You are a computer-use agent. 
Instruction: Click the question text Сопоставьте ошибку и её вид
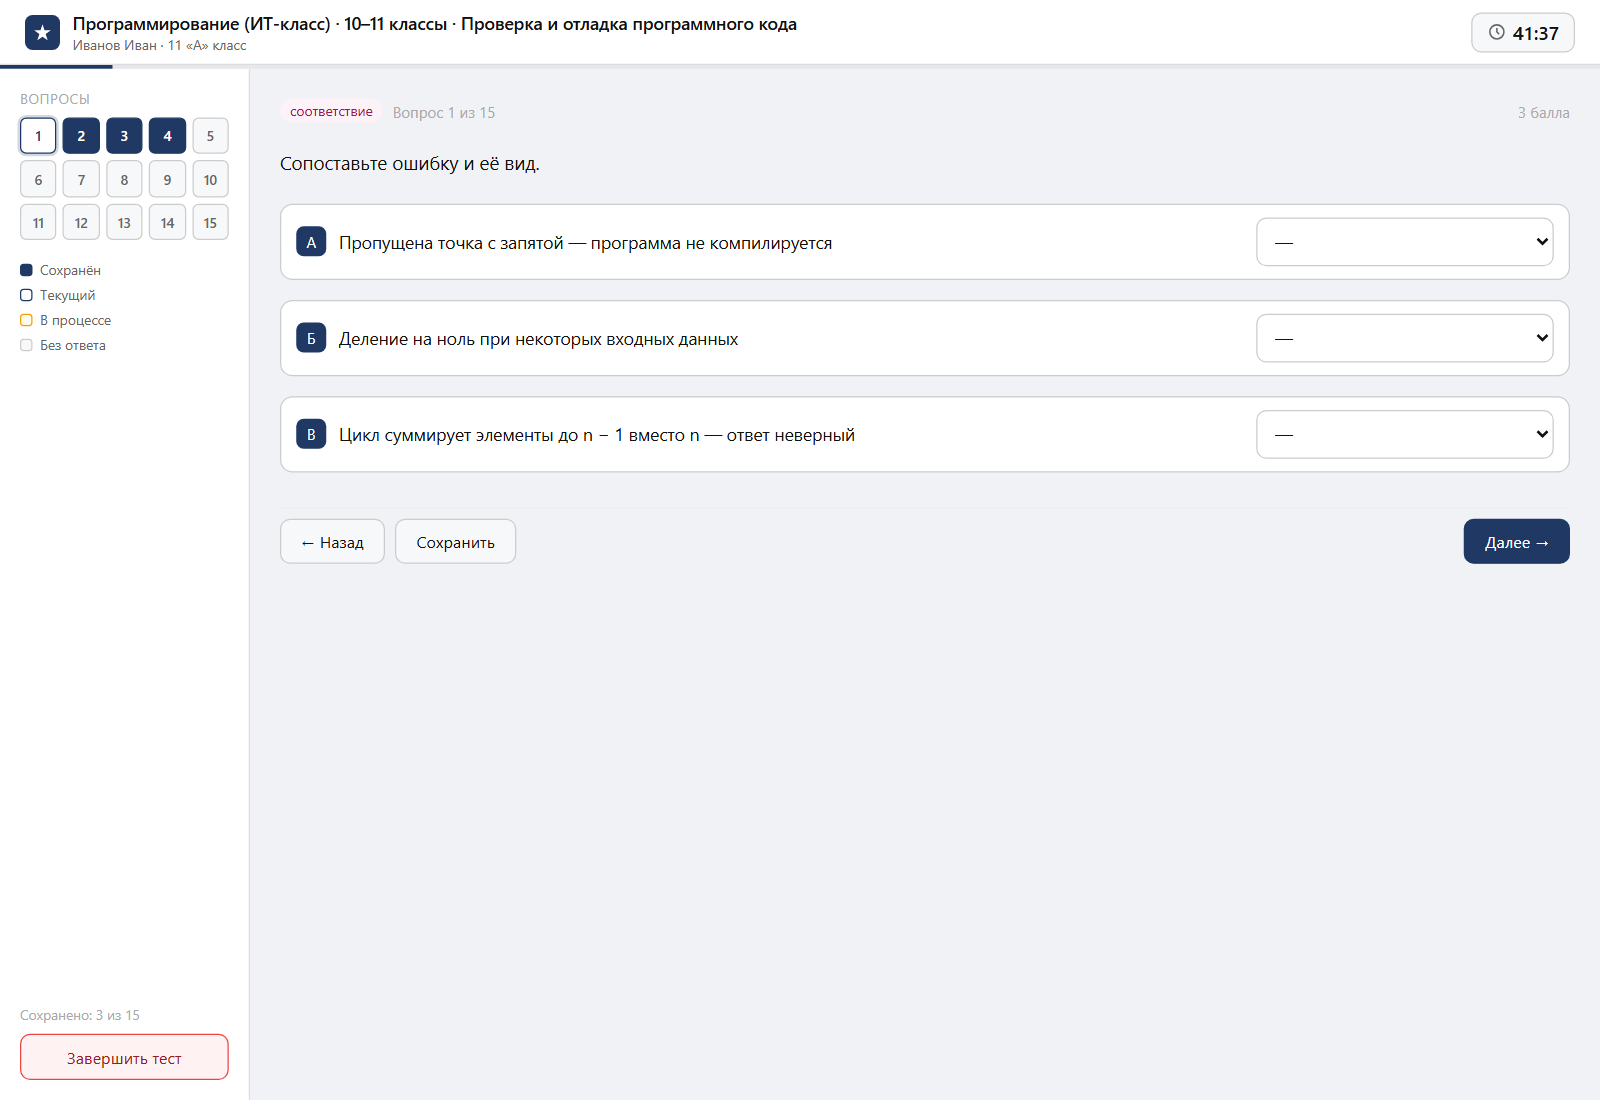[410, 164]
